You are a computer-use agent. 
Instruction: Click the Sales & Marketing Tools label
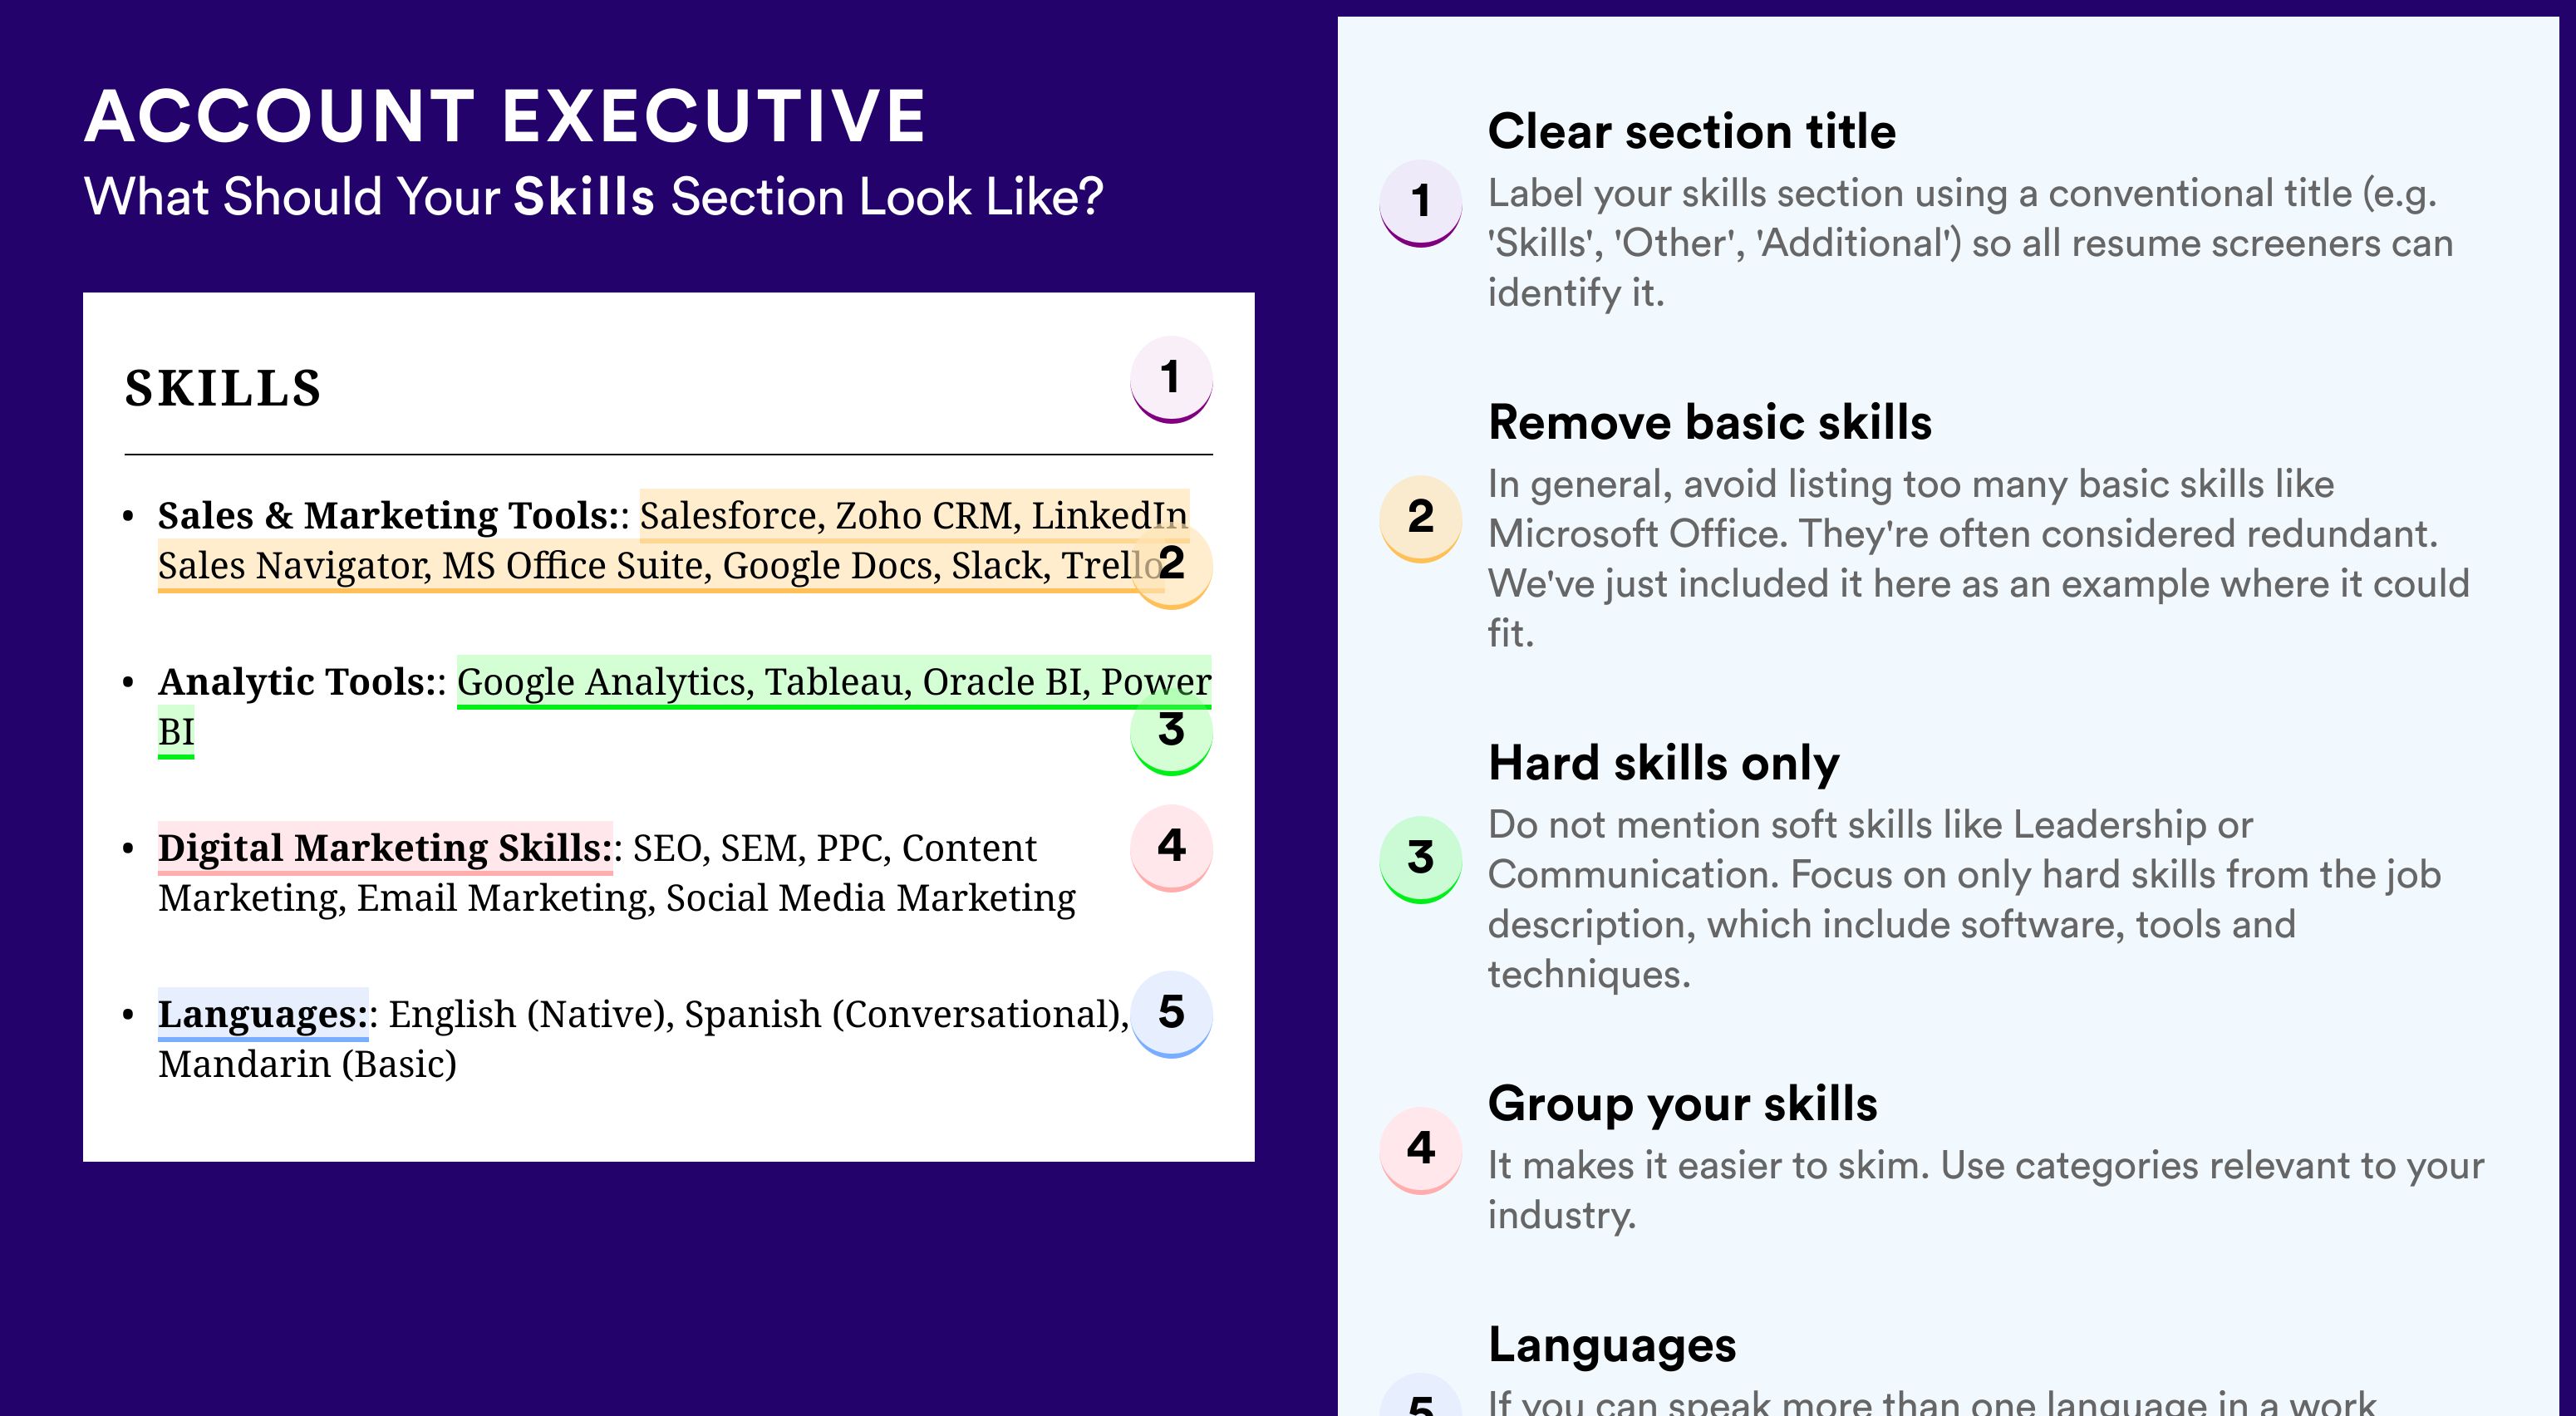point(390,516)
